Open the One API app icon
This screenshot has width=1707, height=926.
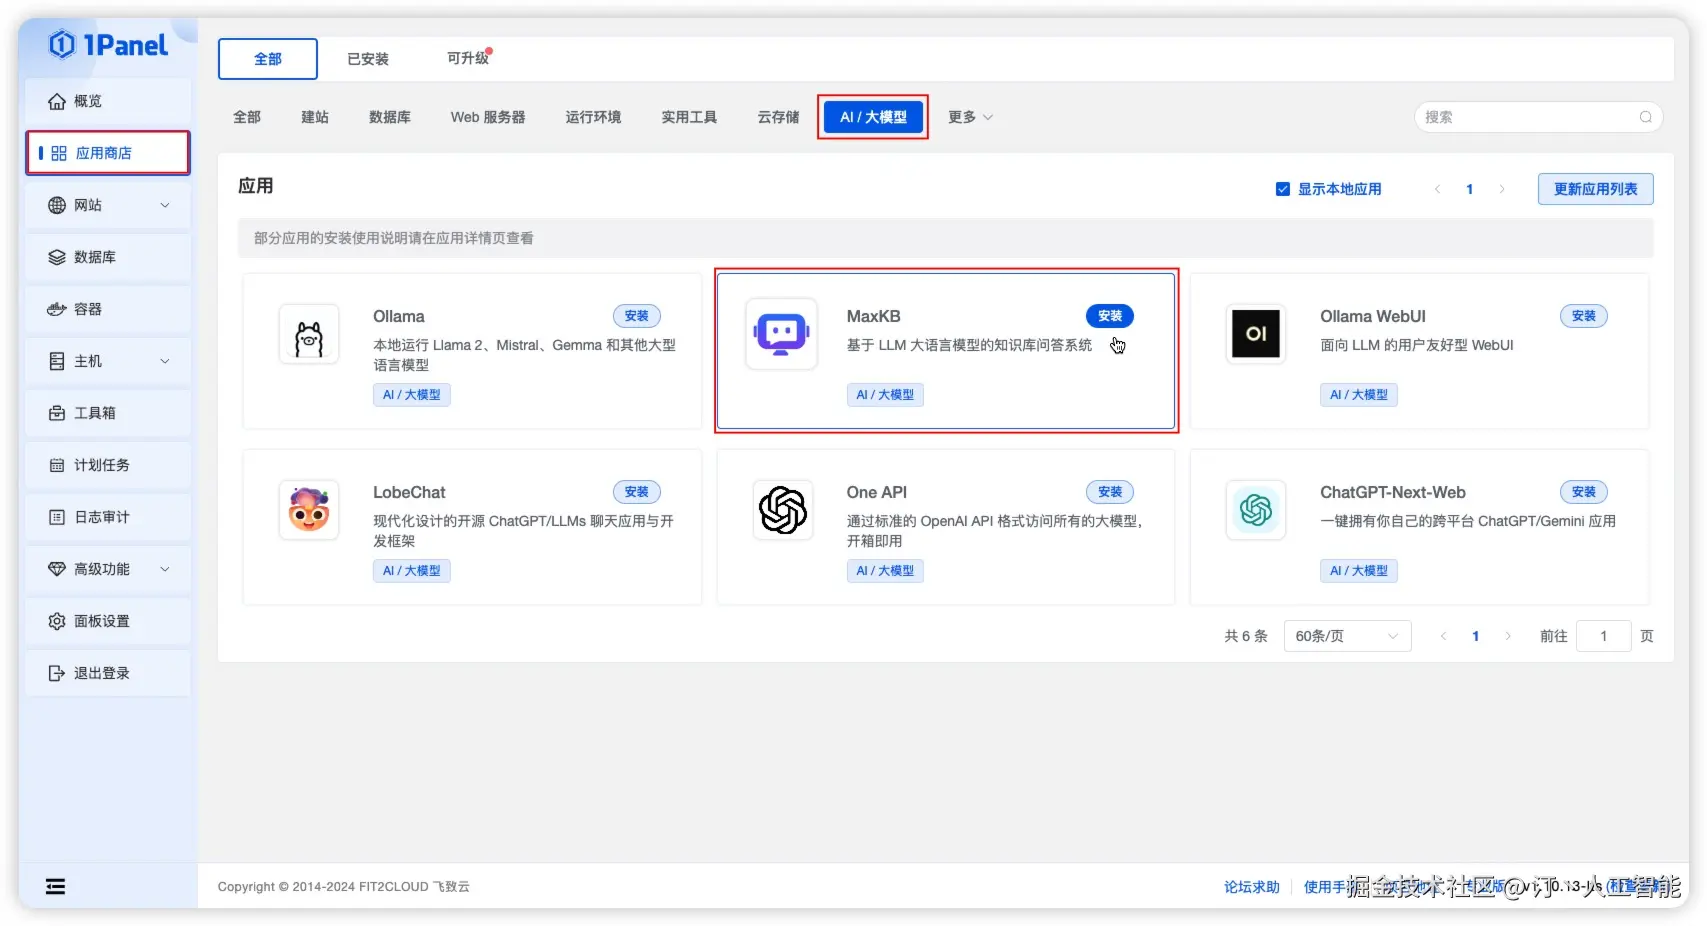click(783, 510)
